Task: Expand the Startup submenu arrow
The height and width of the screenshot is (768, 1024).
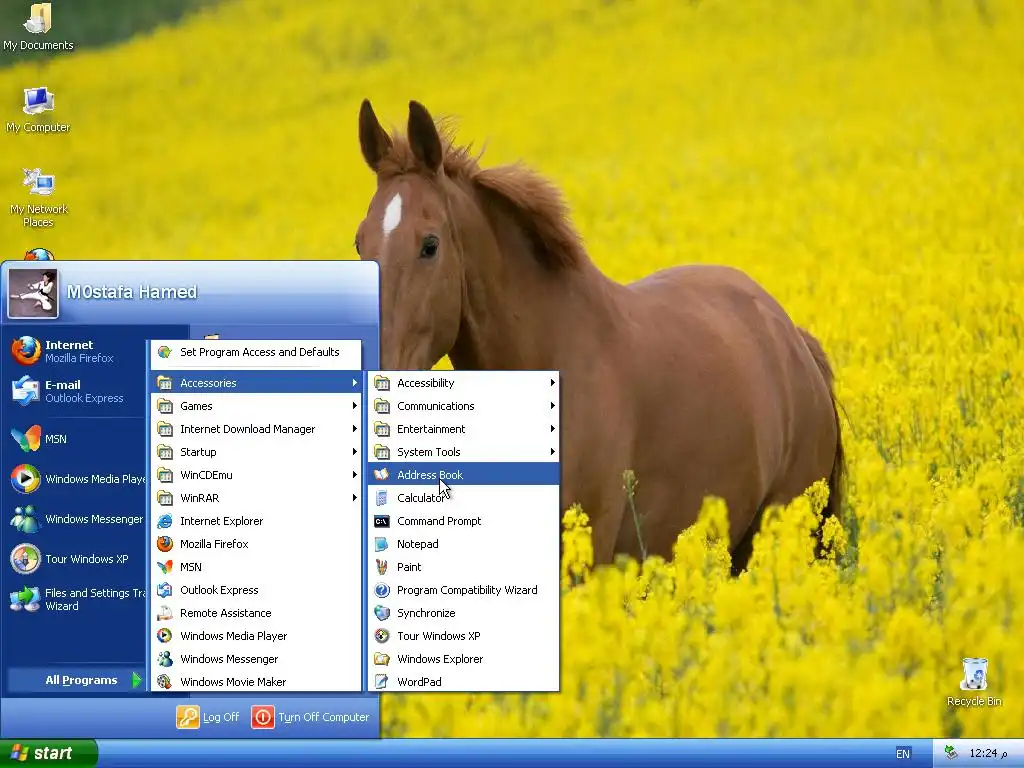Action: click(355, 452)
